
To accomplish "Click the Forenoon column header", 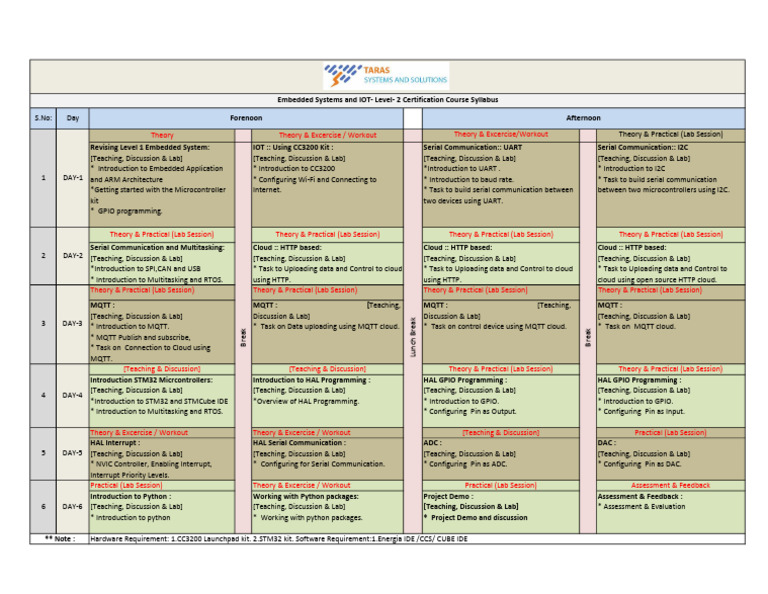I will click(x=245, y=118).
